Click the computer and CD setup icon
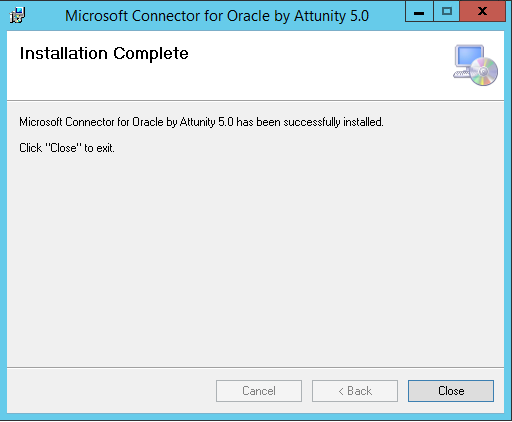The image size is (512, 422). click(475, 65)
